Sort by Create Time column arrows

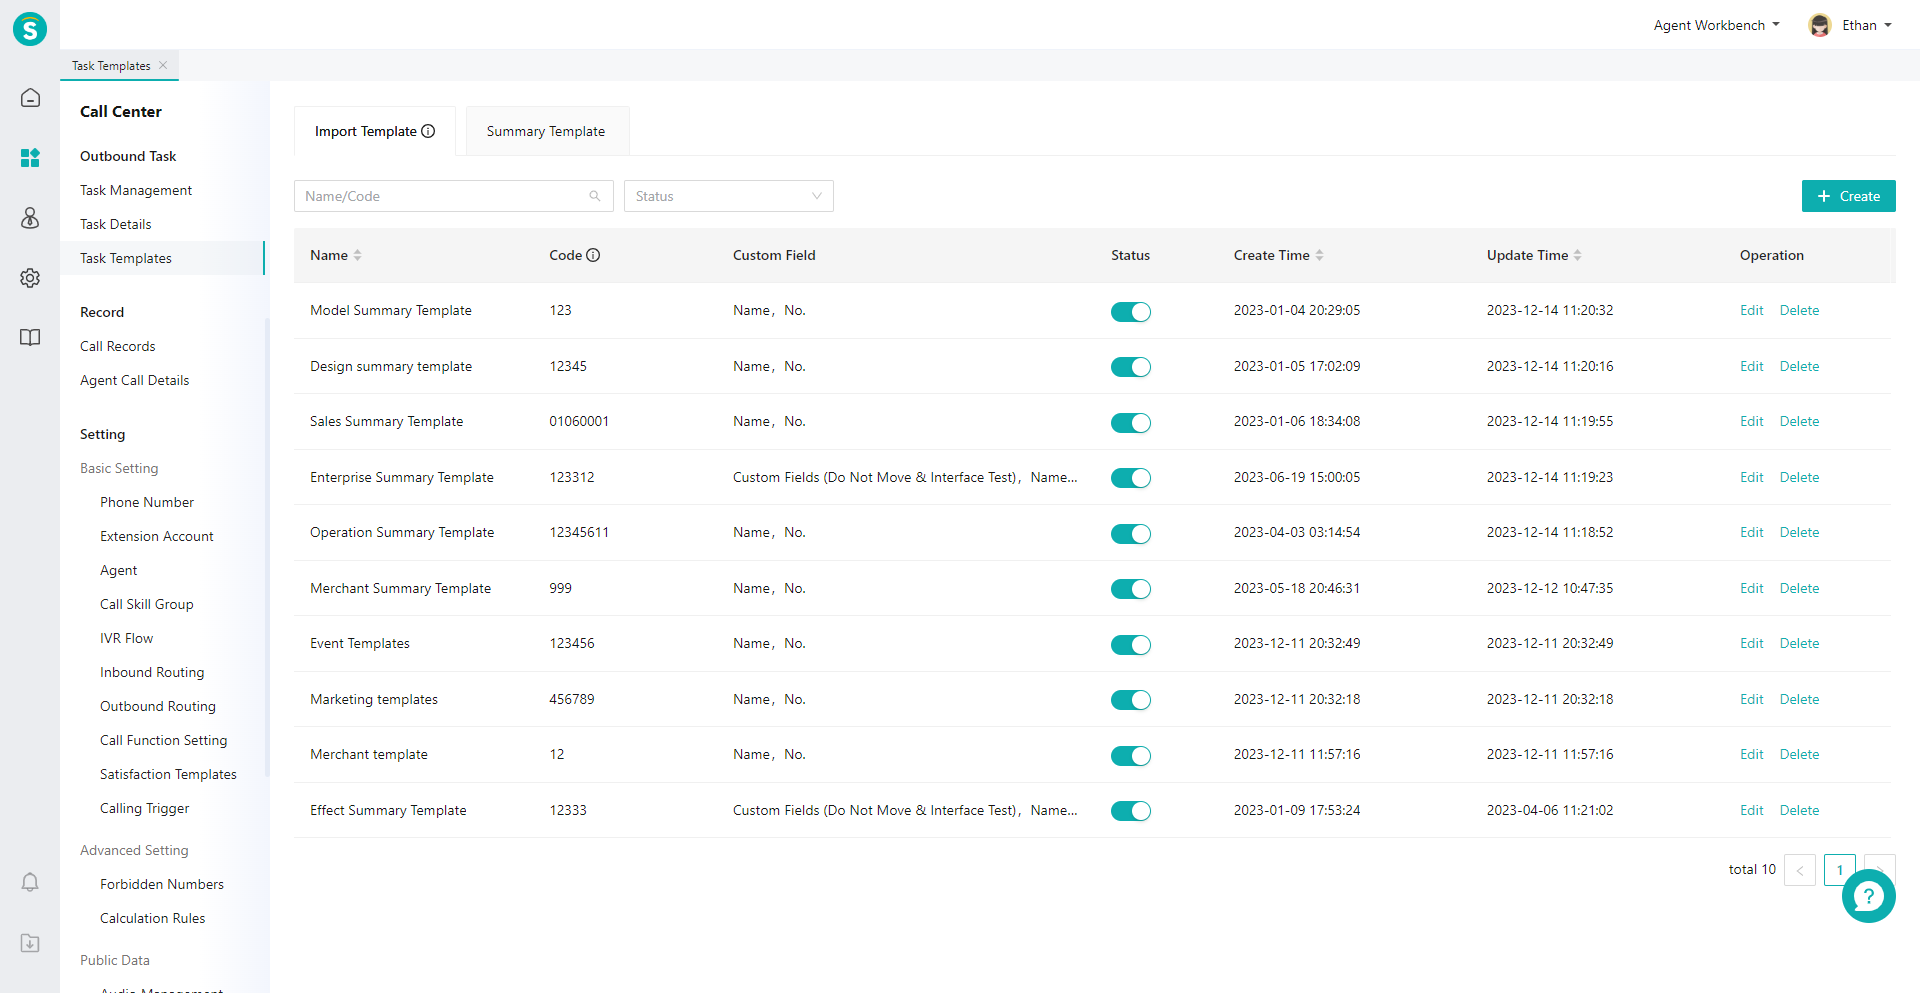coord(1319,255)
